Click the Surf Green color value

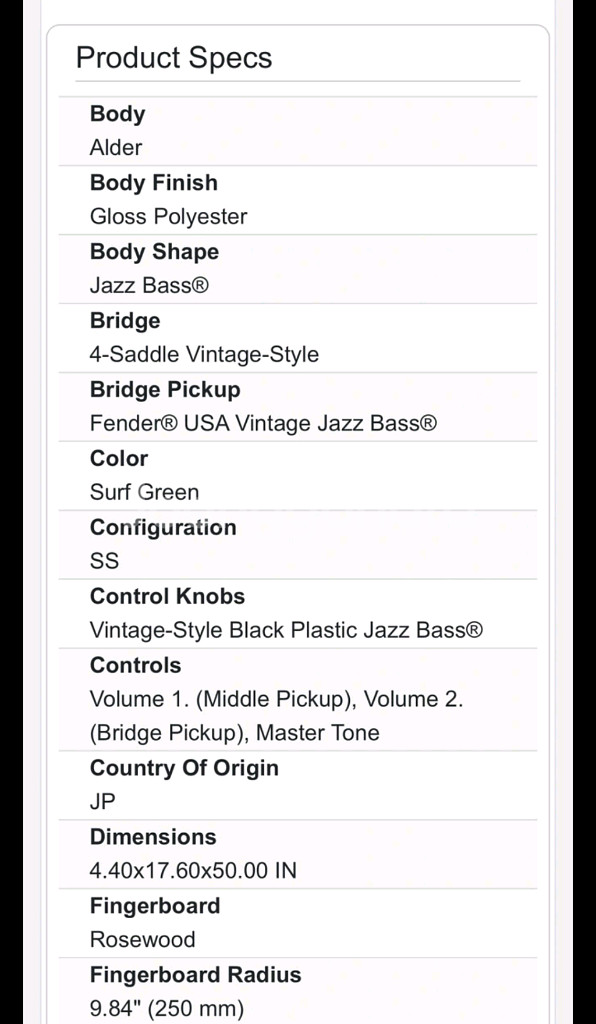(144, 492)
